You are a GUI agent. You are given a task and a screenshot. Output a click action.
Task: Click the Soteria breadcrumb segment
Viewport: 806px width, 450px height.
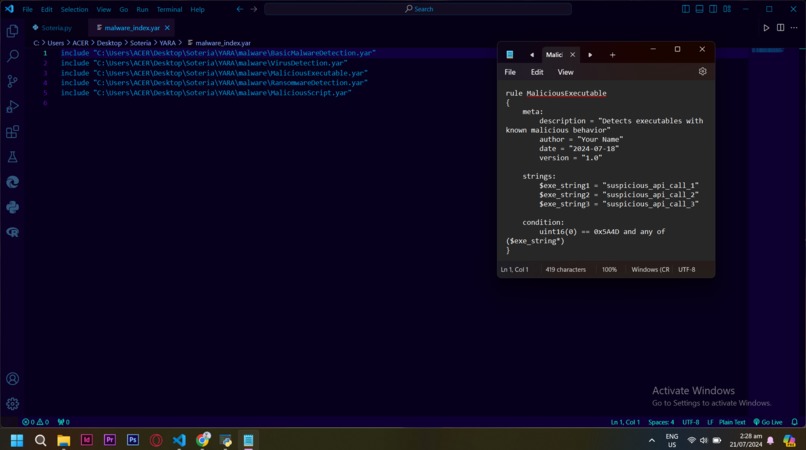point(140,43)
